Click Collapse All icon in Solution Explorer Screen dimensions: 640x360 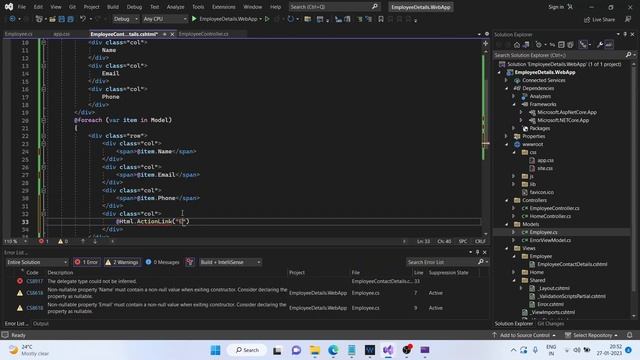pos(561,45)
